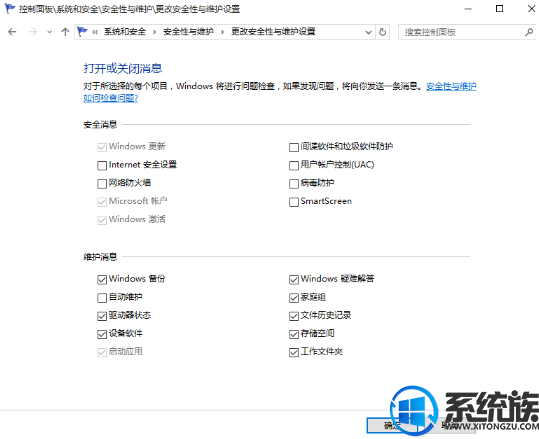Click the greyed Microsoft 帐户 checkbox
The image size is (539, 439).
pyautogui.click(x=102, y=202)
